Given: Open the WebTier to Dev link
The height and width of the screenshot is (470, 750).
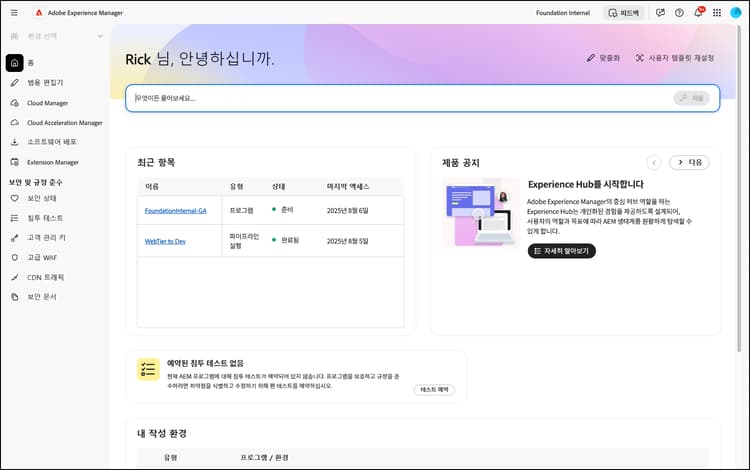Looking at the screenshot, I should point(165,241).
